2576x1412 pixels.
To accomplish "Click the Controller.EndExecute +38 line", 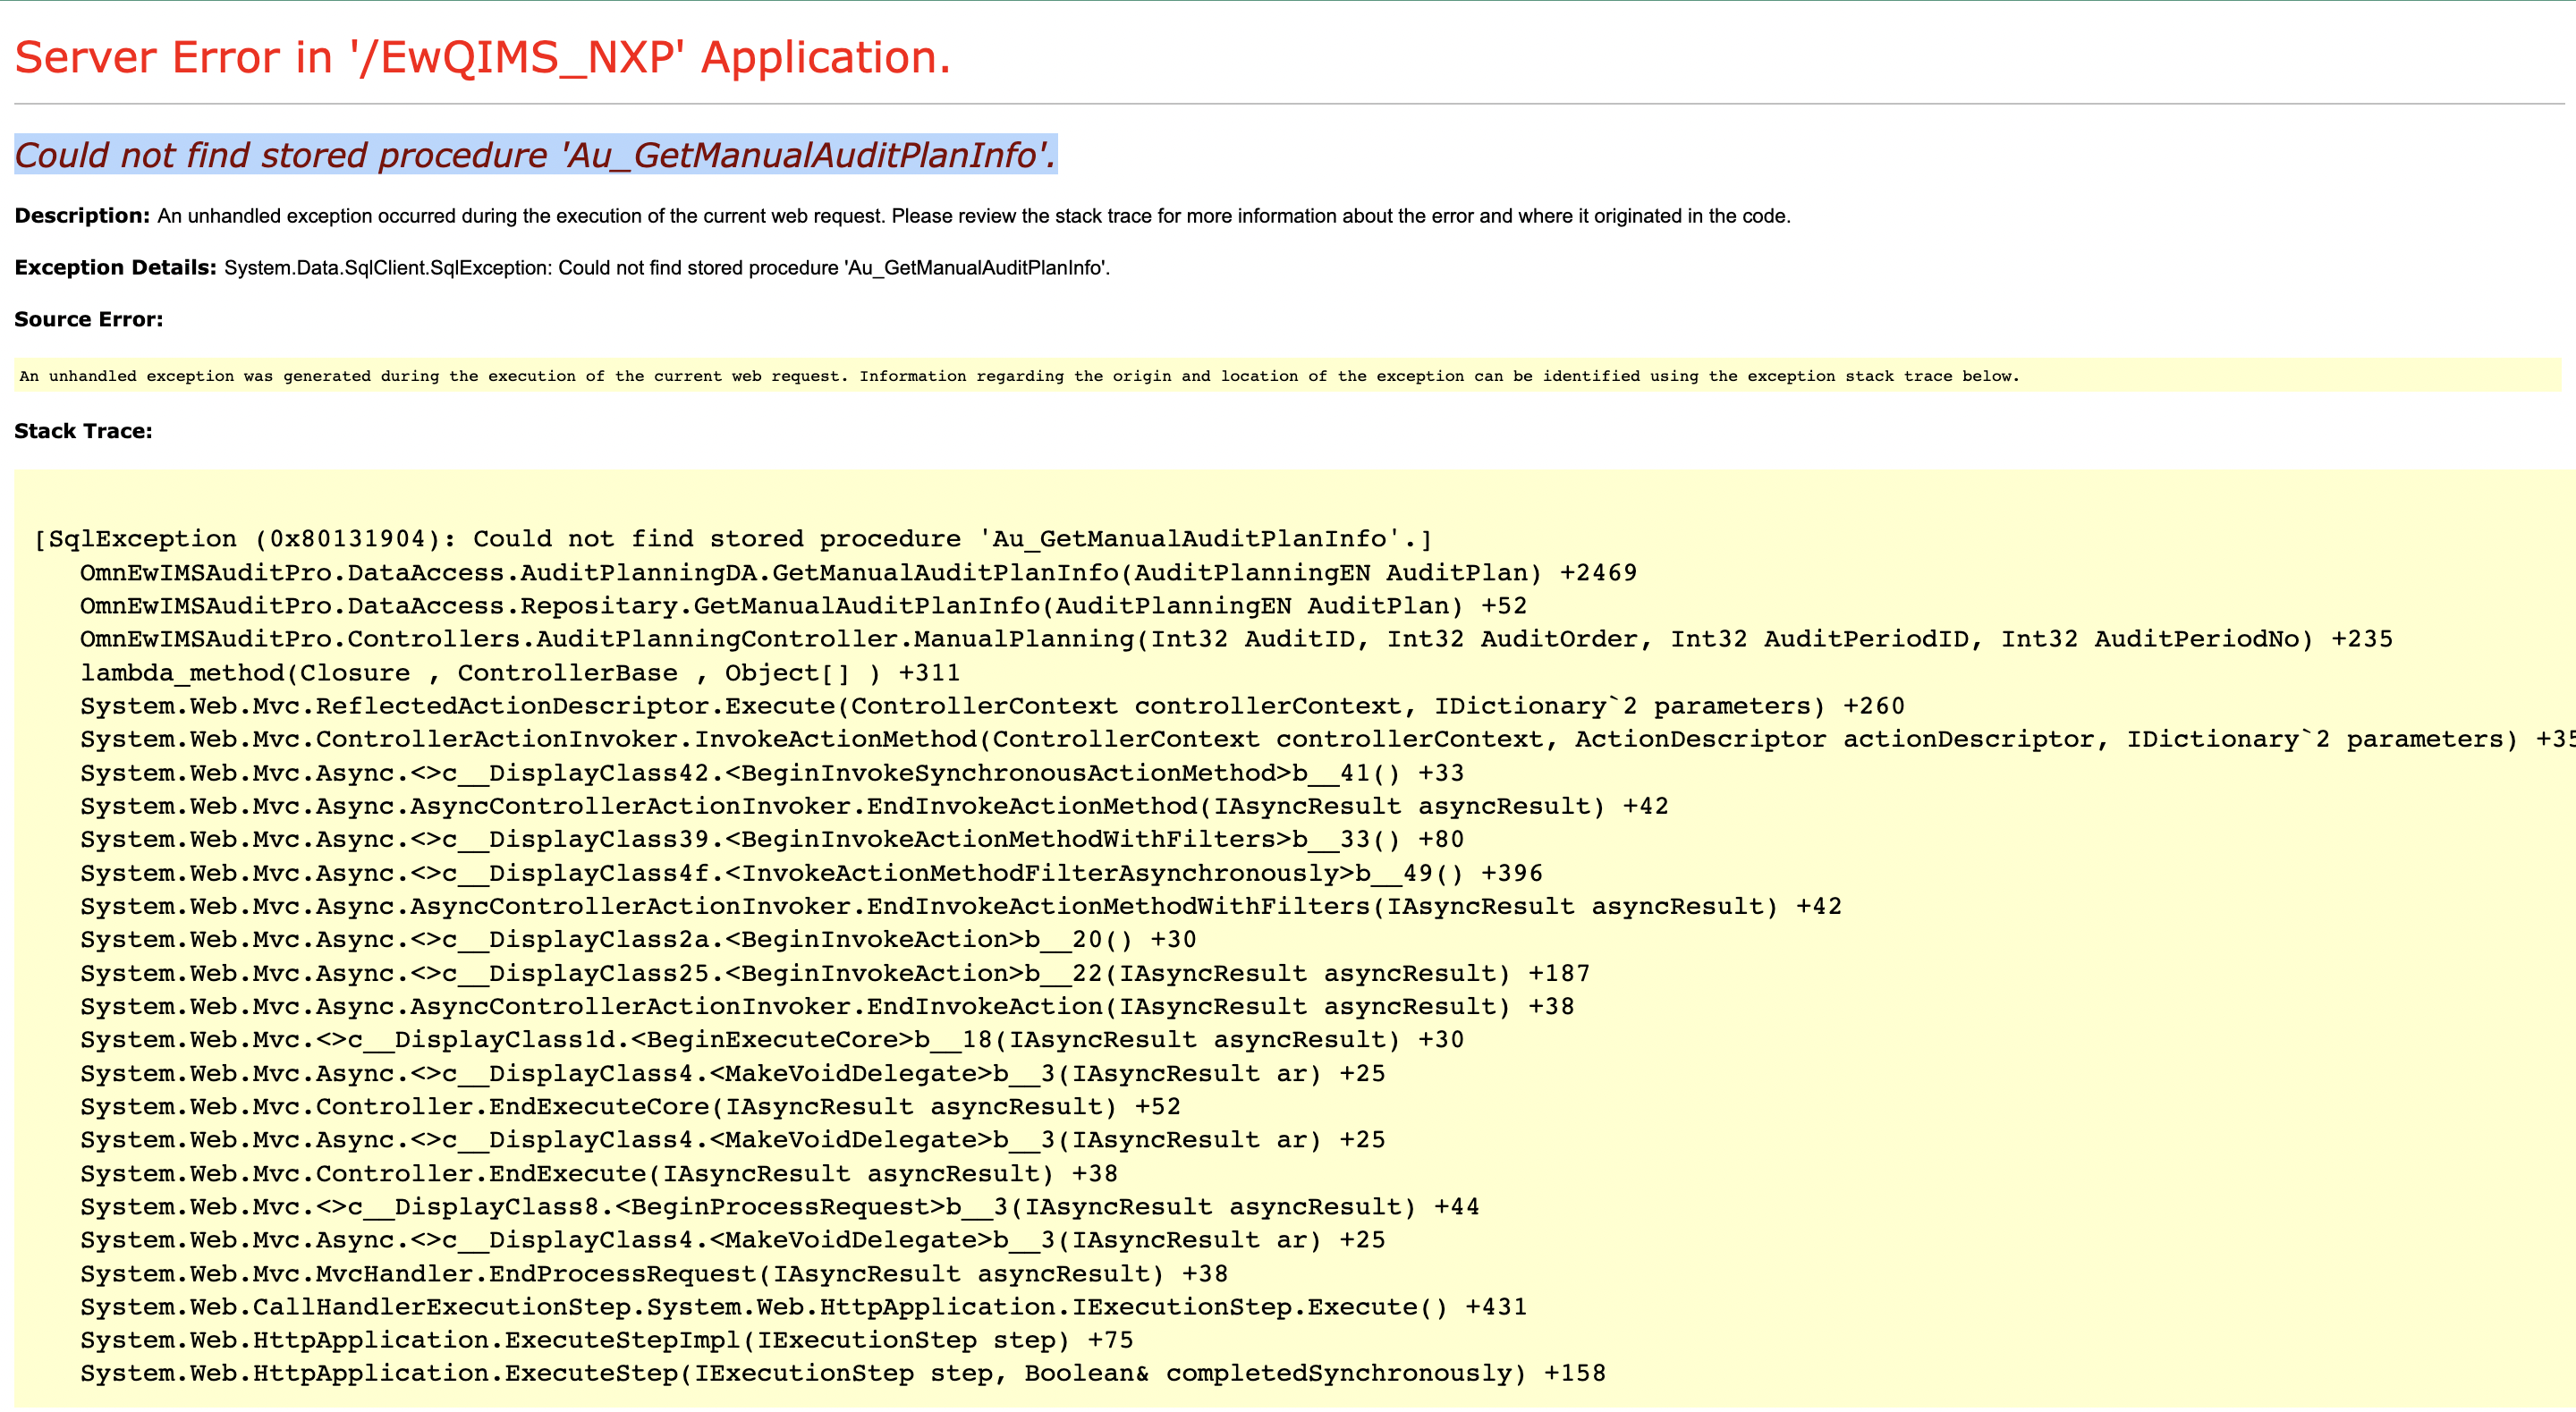I will tap(599, 1173).
